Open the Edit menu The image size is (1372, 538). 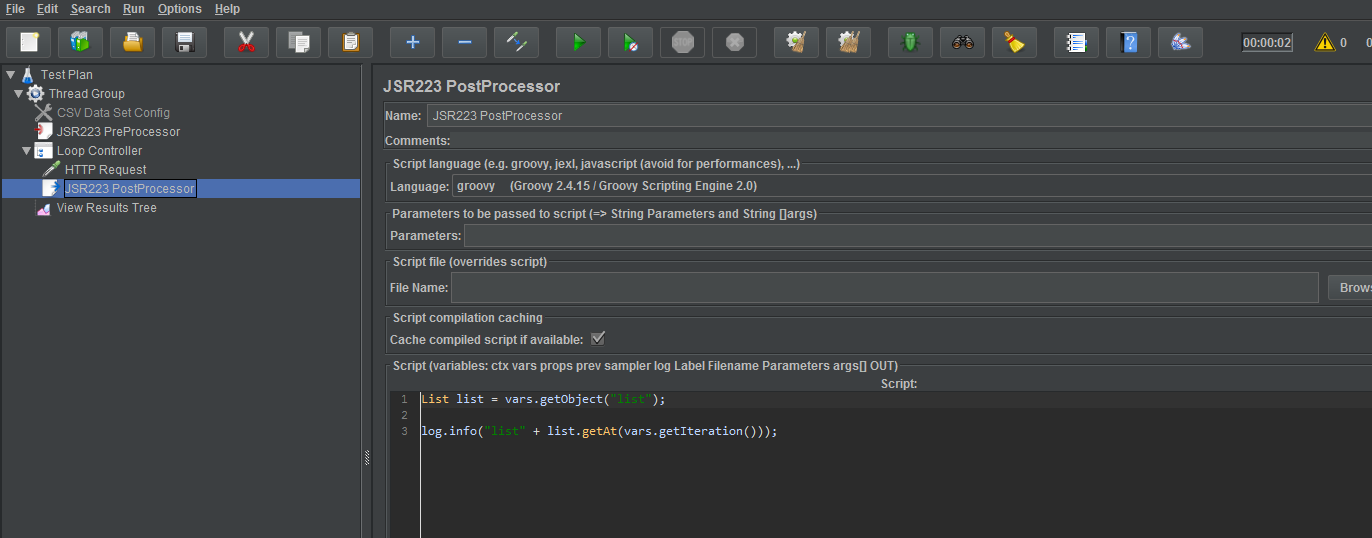pyautogui.click(x=47, y=9)
